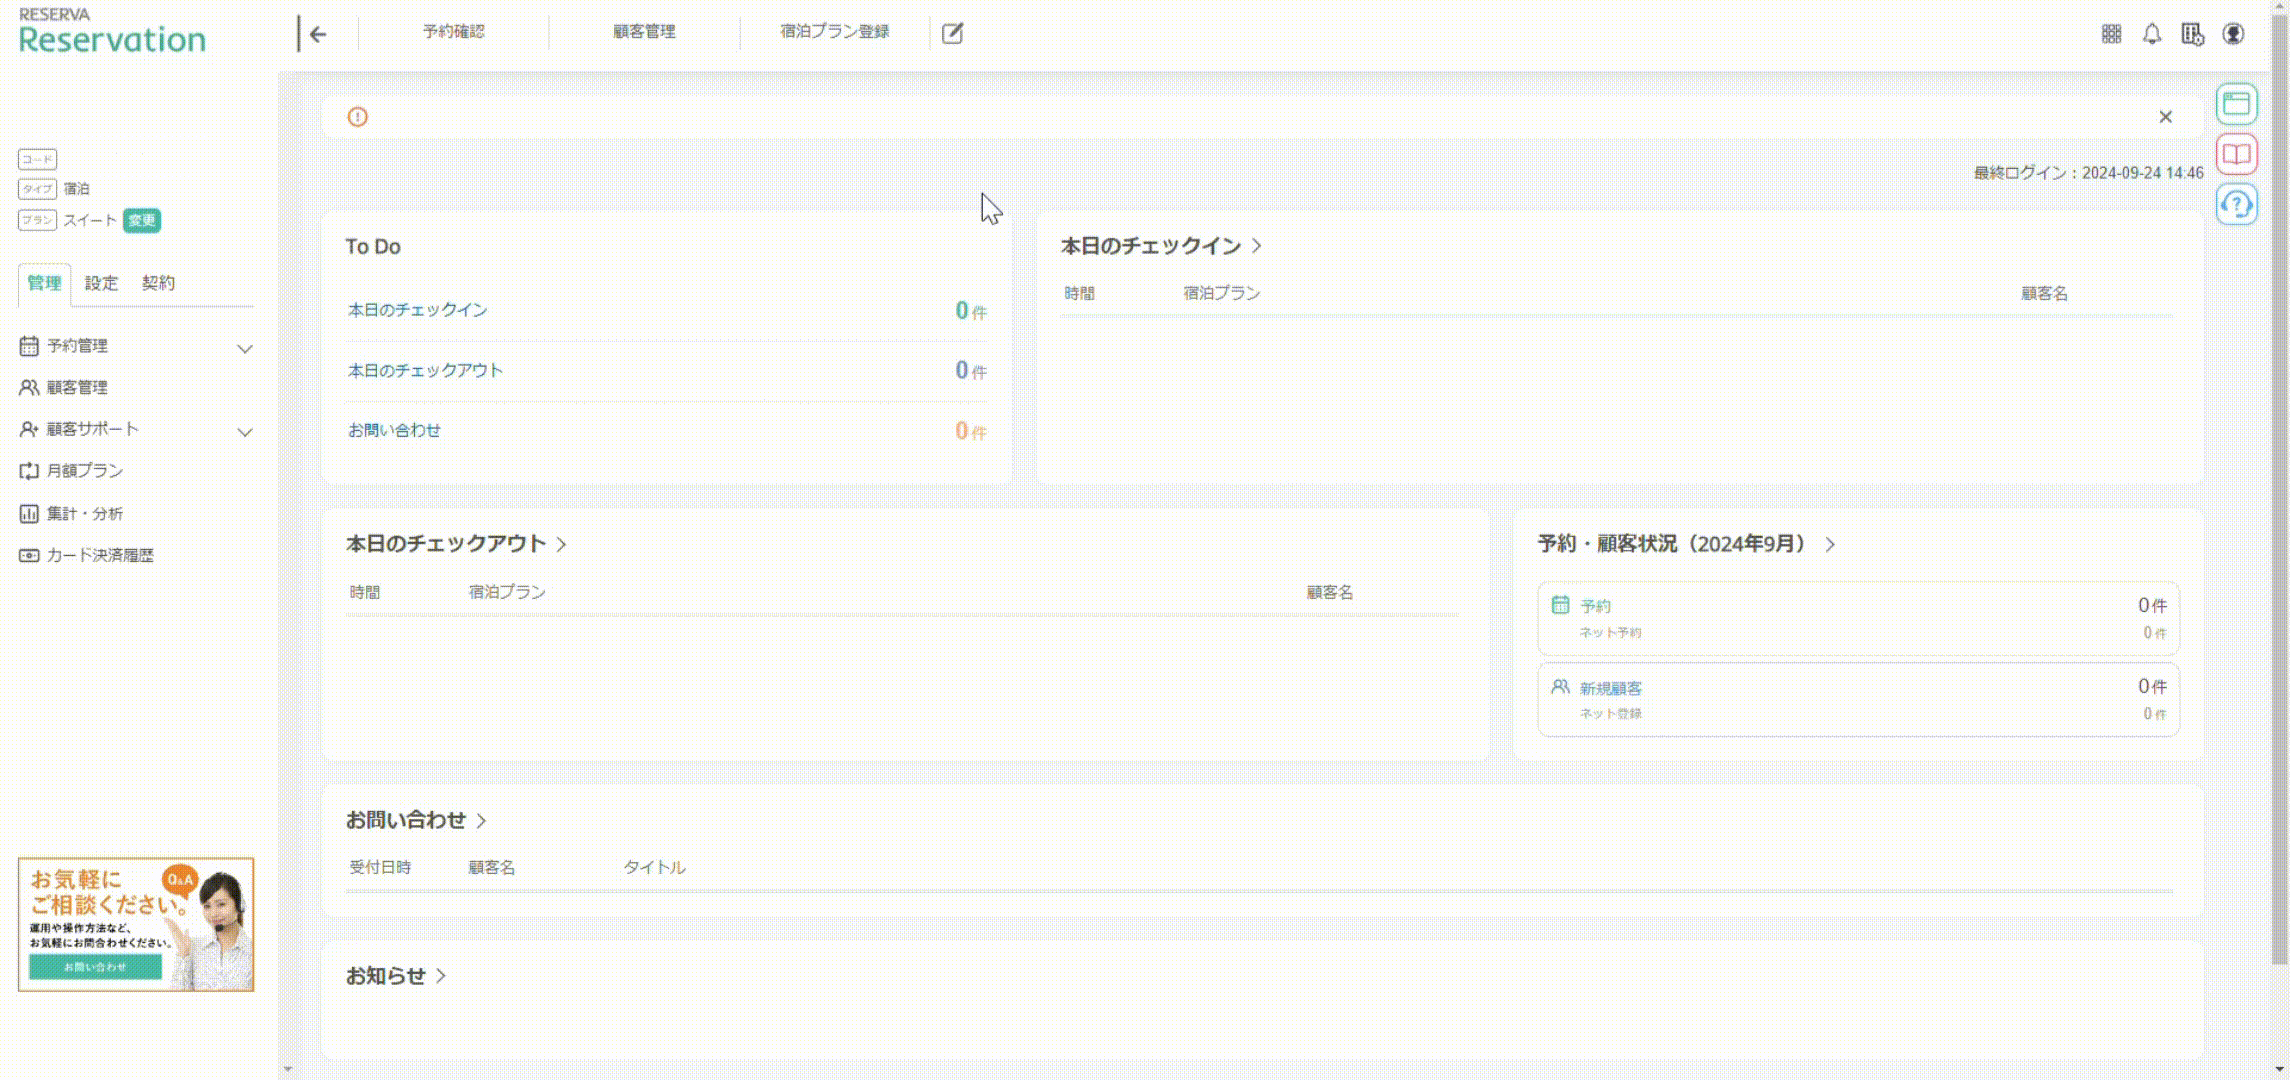Viewport: 2290px width, 1080px height.
Task: Open the apps grid icon
Action: 2111,34
